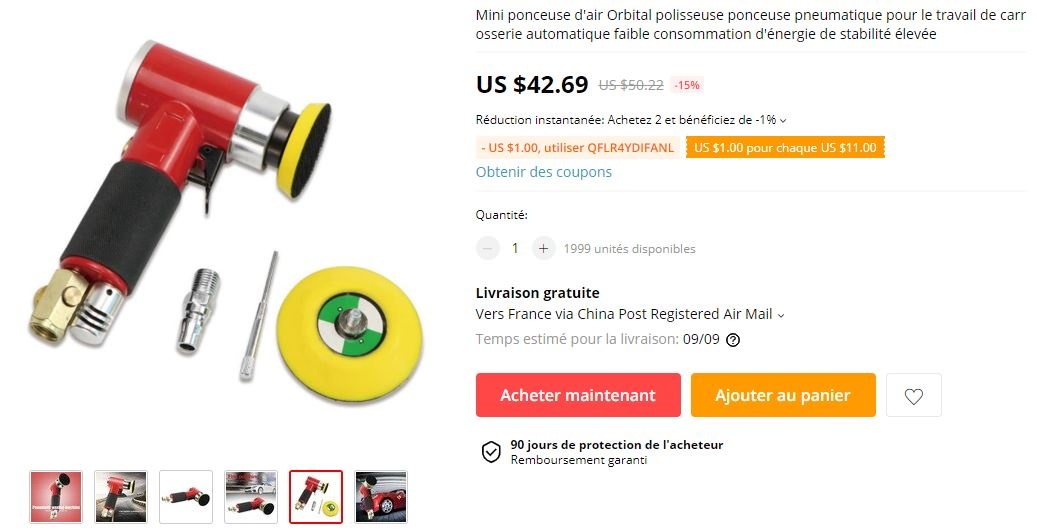
Task: Decrease quantity with the minus button
Action: [x=487, y=249]
